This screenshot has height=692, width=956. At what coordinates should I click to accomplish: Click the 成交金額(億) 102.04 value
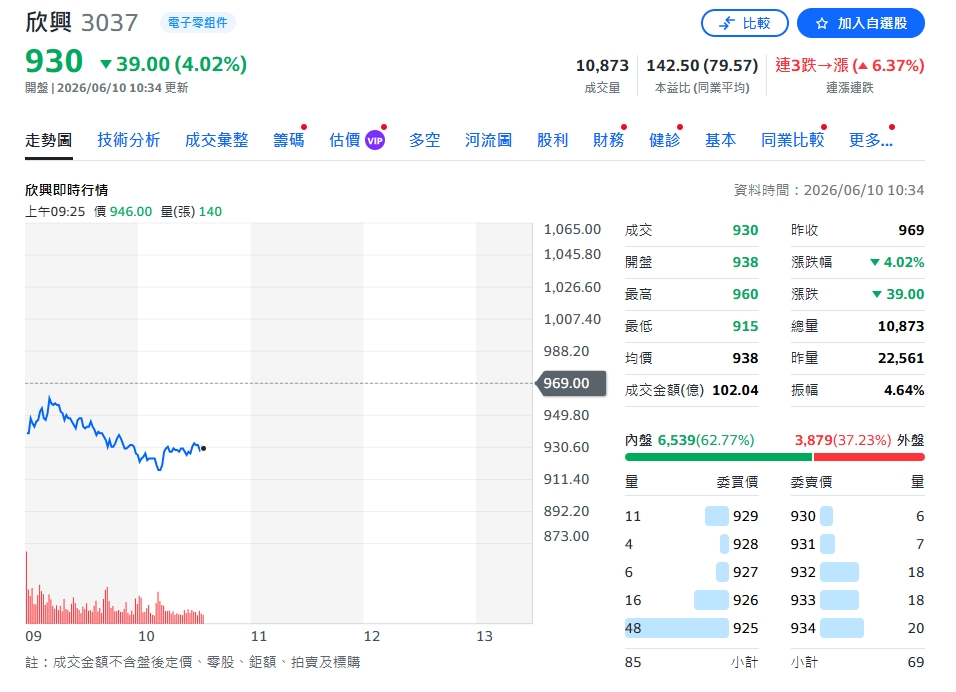point(735,390)
